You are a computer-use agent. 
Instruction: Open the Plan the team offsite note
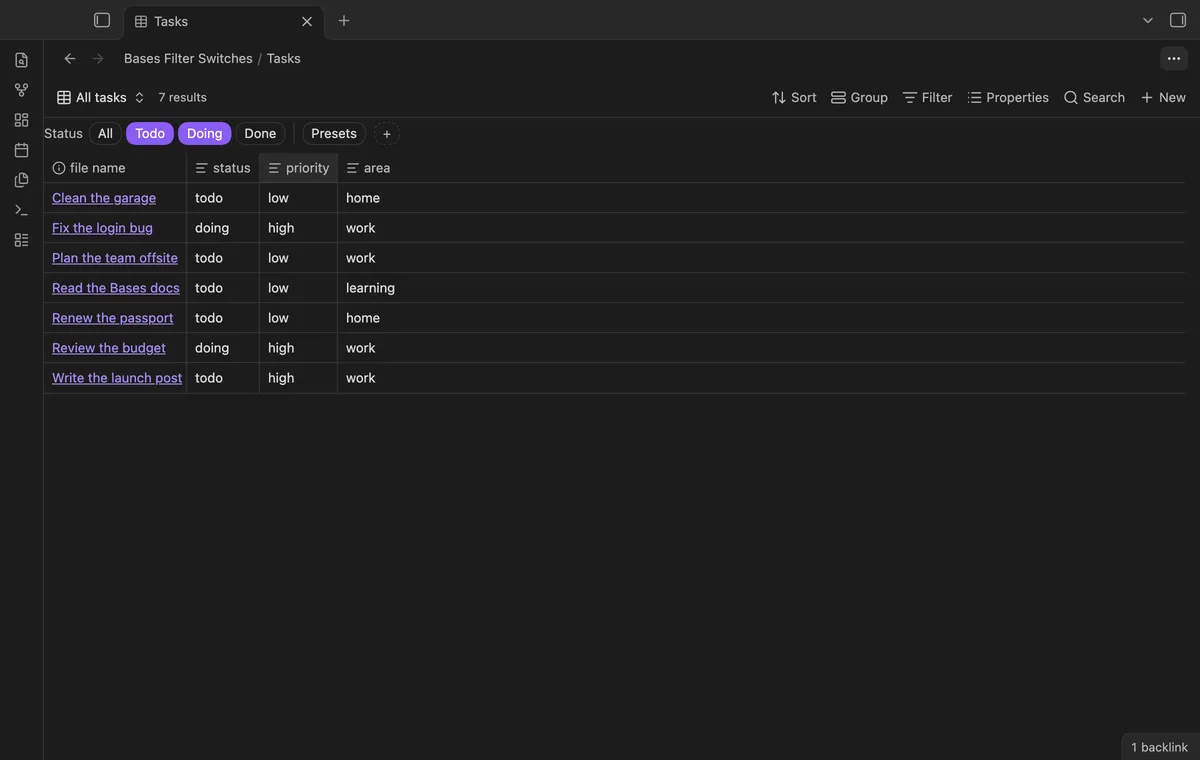[x=115, y=258]
